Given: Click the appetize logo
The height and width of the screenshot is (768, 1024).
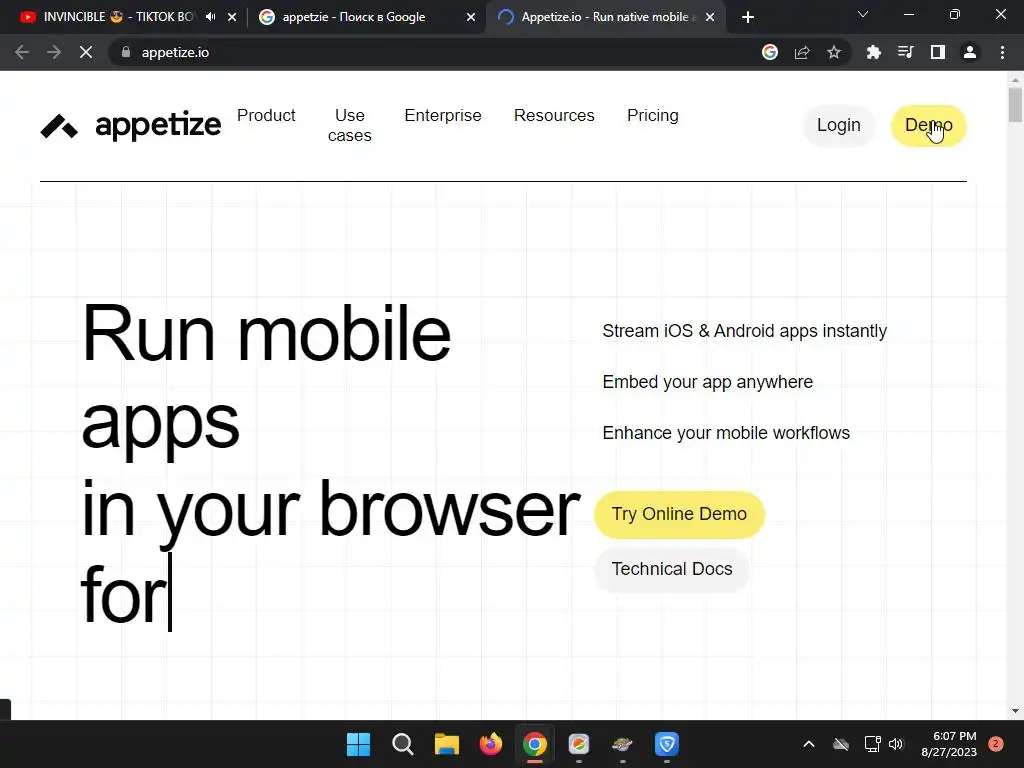Looking at the screenshot, I should (x=131, y=125).
